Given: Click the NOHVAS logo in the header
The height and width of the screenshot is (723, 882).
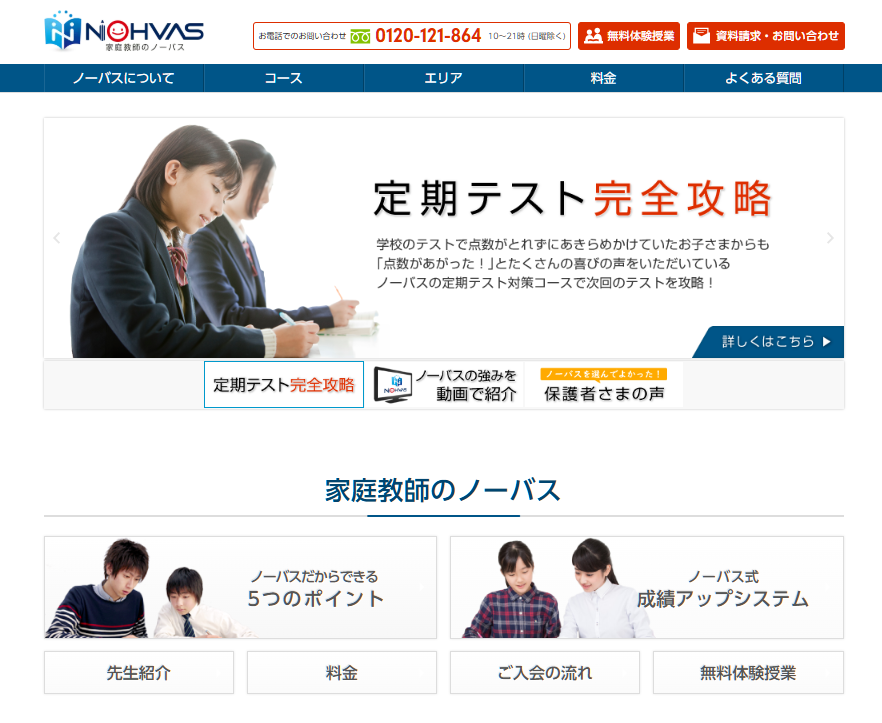Looking at the screenshot, I should (124, 32).
